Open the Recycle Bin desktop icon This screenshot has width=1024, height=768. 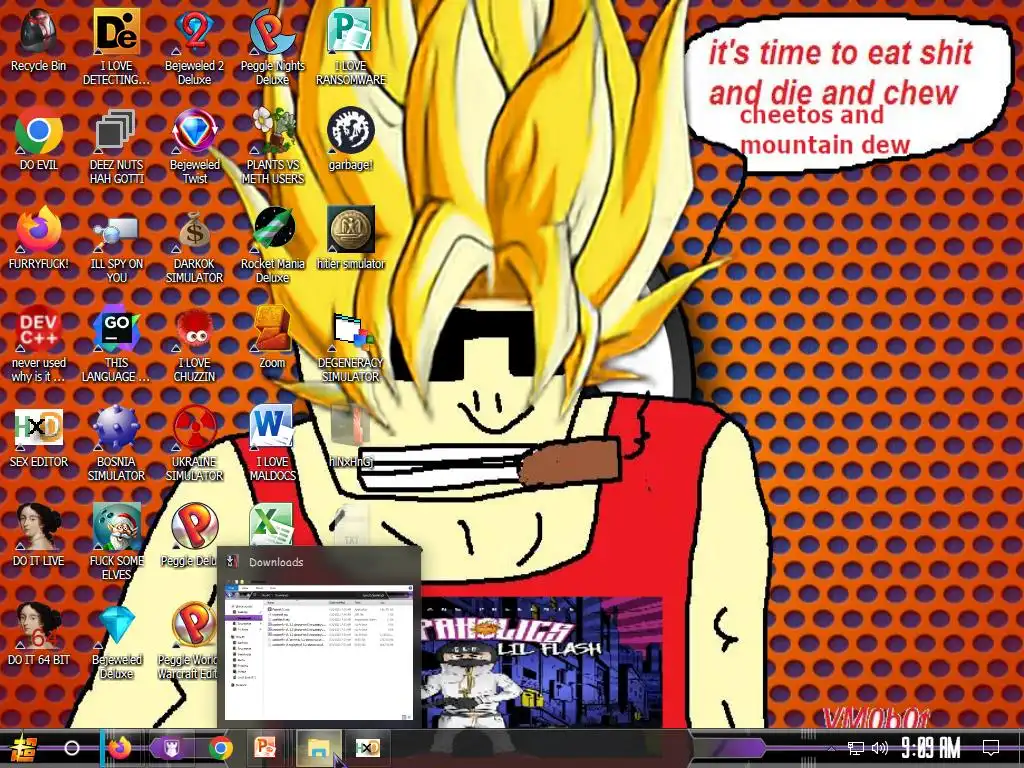tap(39, 40)
